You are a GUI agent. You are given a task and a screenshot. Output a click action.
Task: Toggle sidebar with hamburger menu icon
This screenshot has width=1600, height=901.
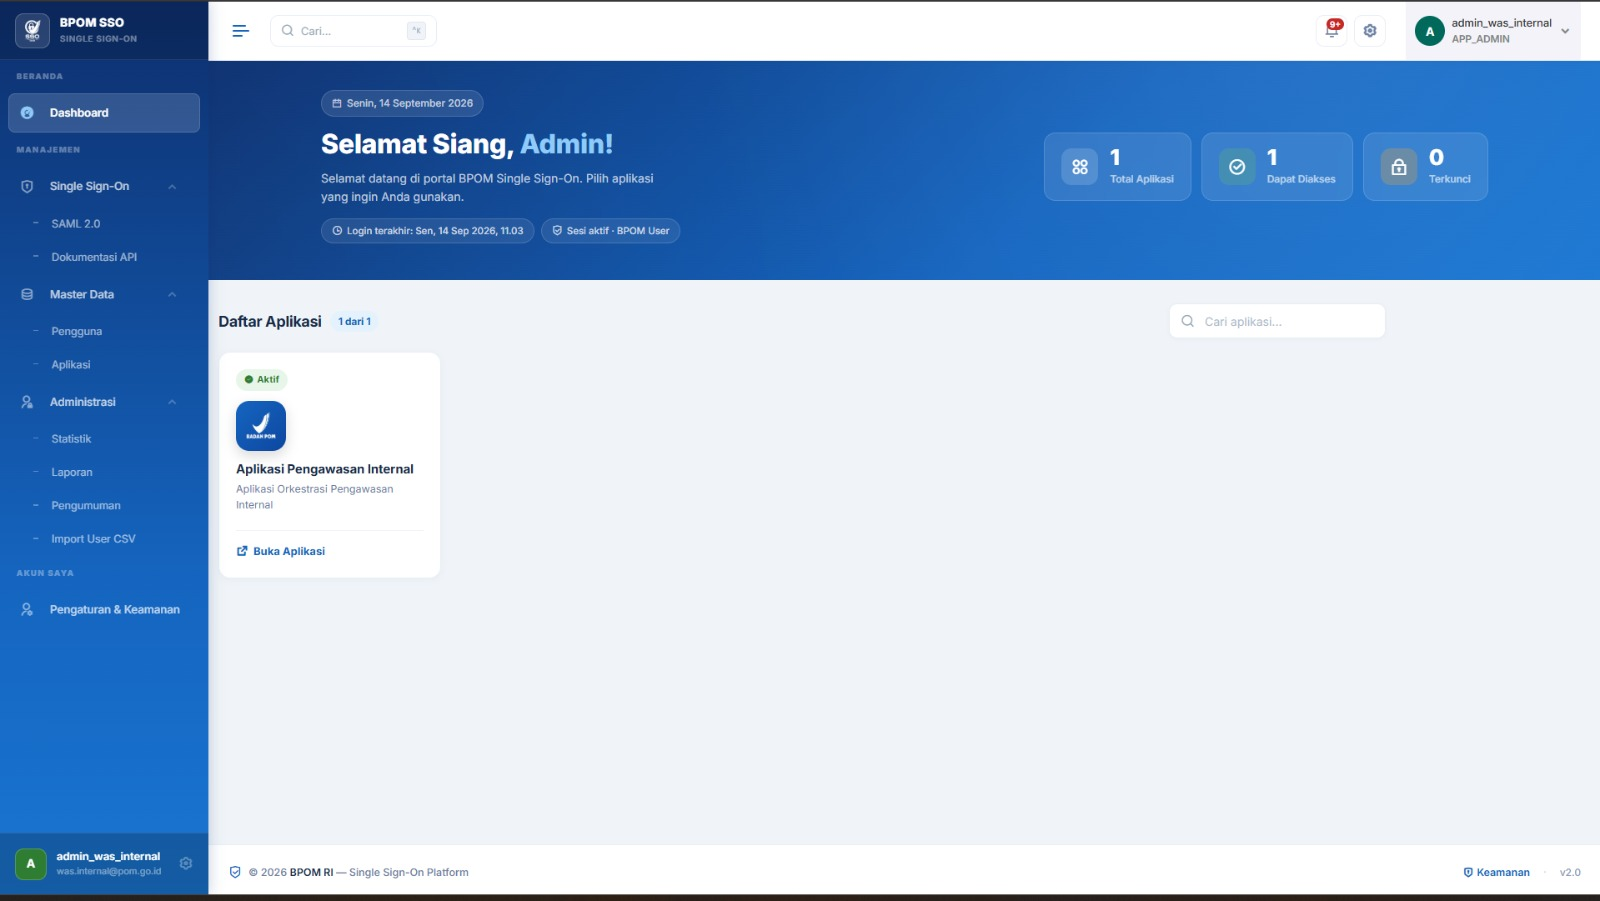[240, 31]
